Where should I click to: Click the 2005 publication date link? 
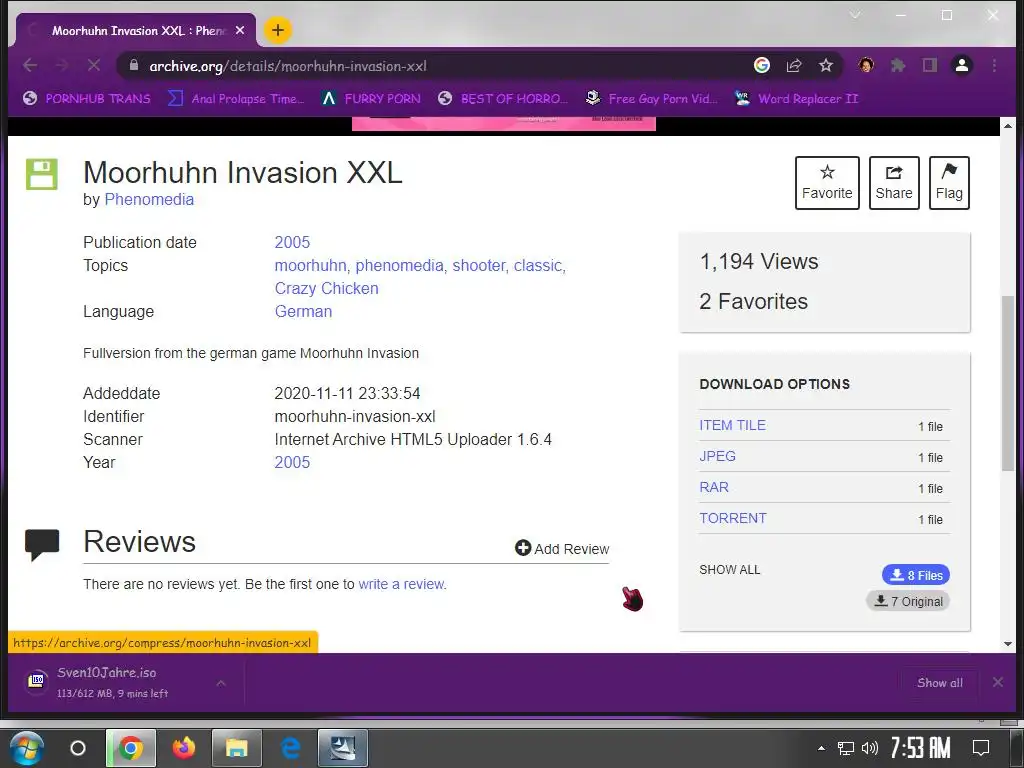click(292, 242)
